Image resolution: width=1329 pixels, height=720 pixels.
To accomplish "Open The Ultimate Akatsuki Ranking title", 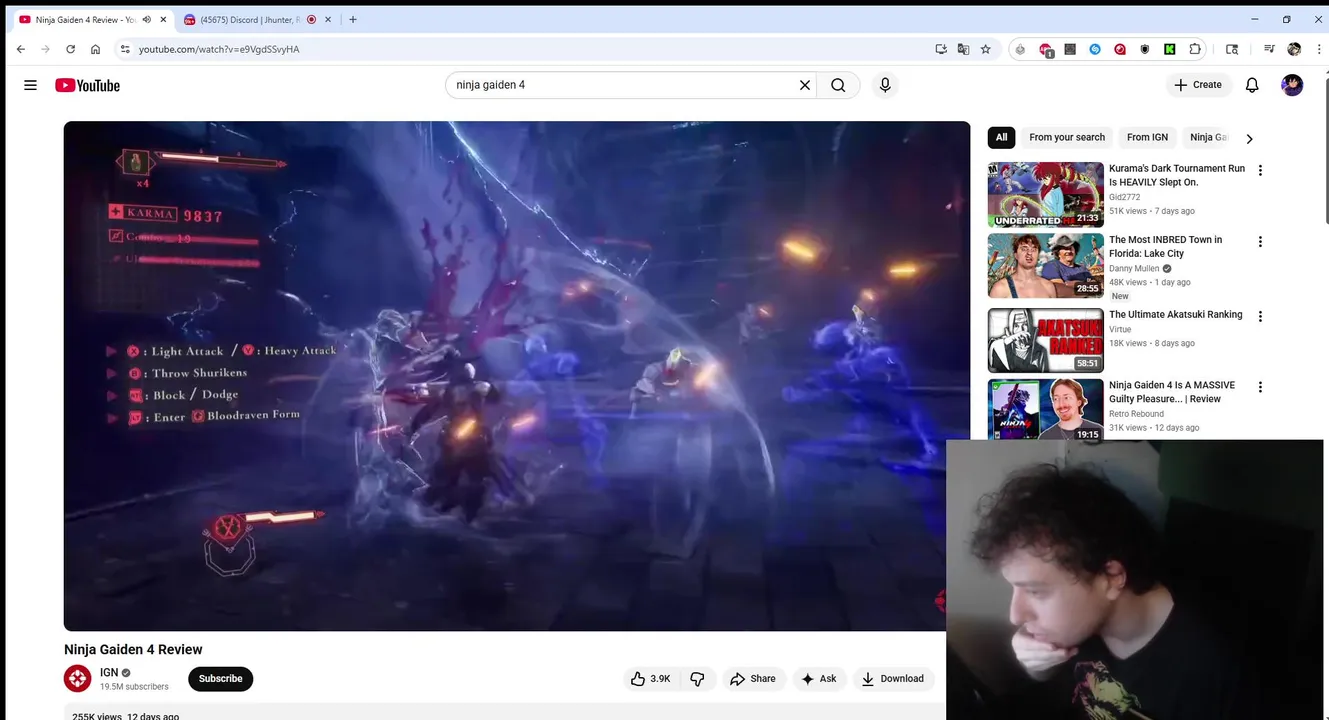I will tap(1175, 314).
